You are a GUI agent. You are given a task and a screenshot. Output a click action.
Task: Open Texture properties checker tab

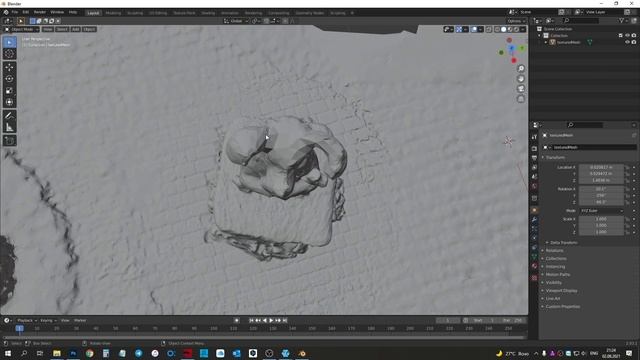pos(534,278)
